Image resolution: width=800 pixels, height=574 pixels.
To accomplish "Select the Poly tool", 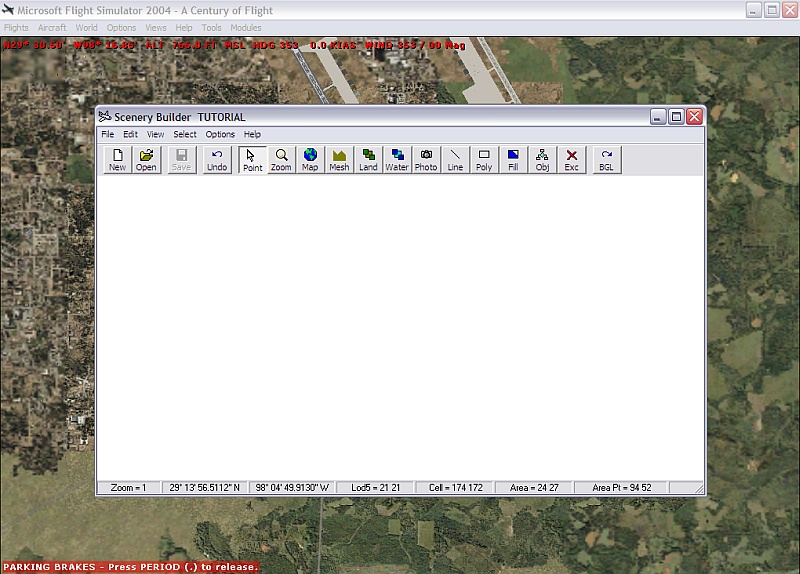I will coord(484,160).
